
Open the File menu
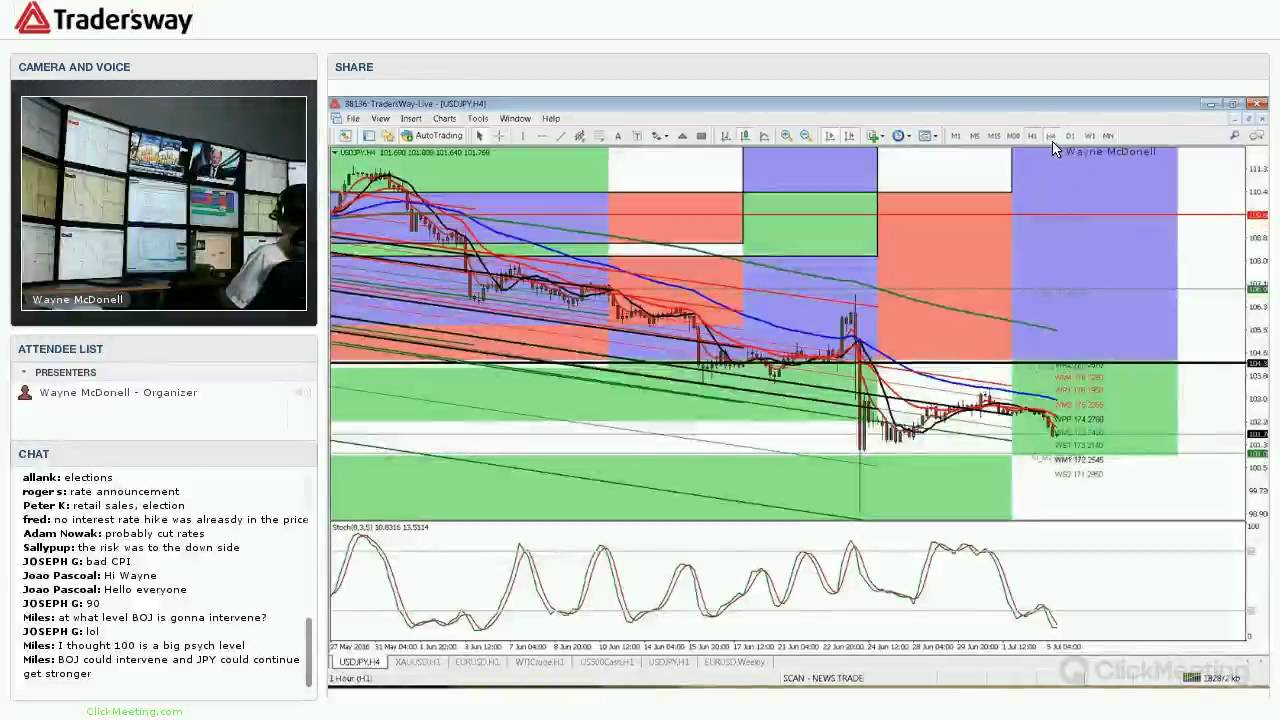(353, 119)
